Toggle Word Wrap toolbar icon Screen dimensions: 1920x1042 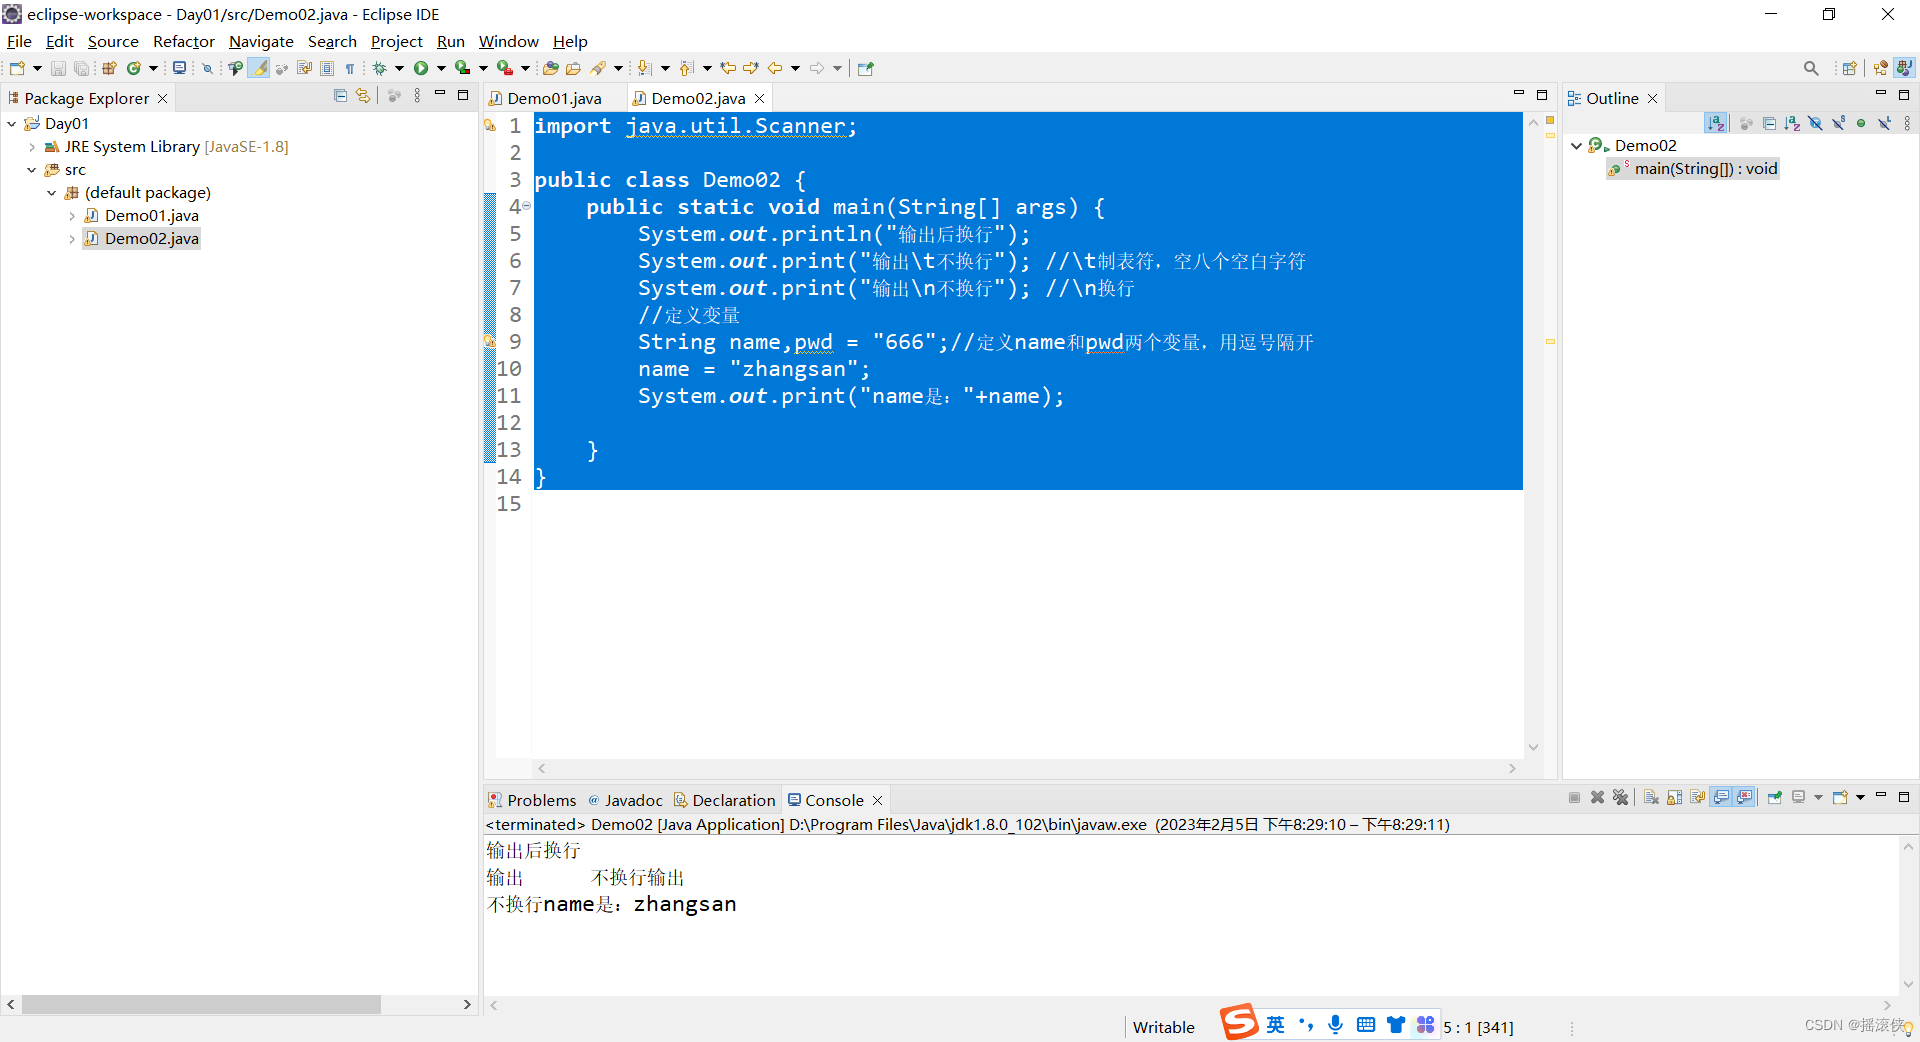(305, 68)
